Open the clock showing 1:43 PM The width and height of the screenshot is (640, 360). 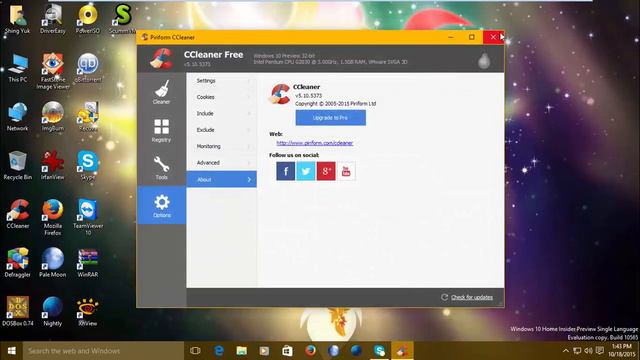[622, 351]
